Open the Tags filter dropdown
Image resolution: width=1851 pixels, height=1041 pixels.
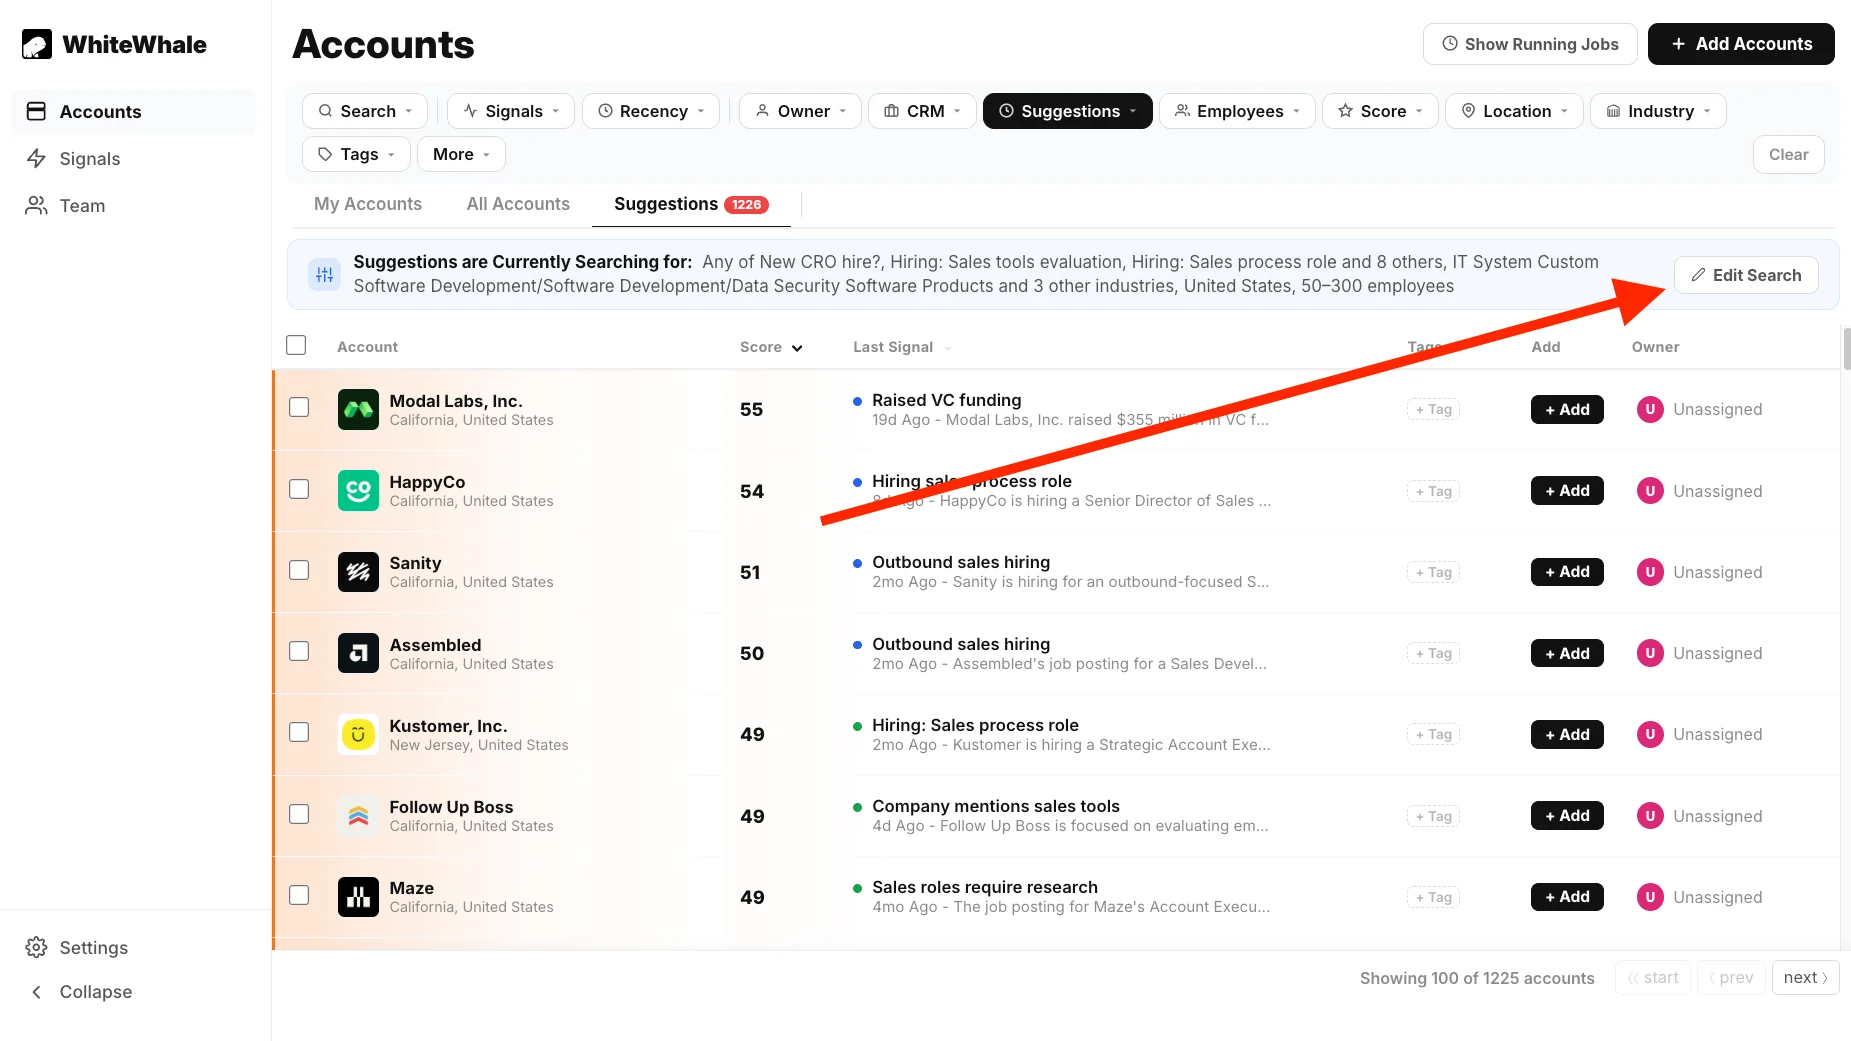(x=356, y=154)
